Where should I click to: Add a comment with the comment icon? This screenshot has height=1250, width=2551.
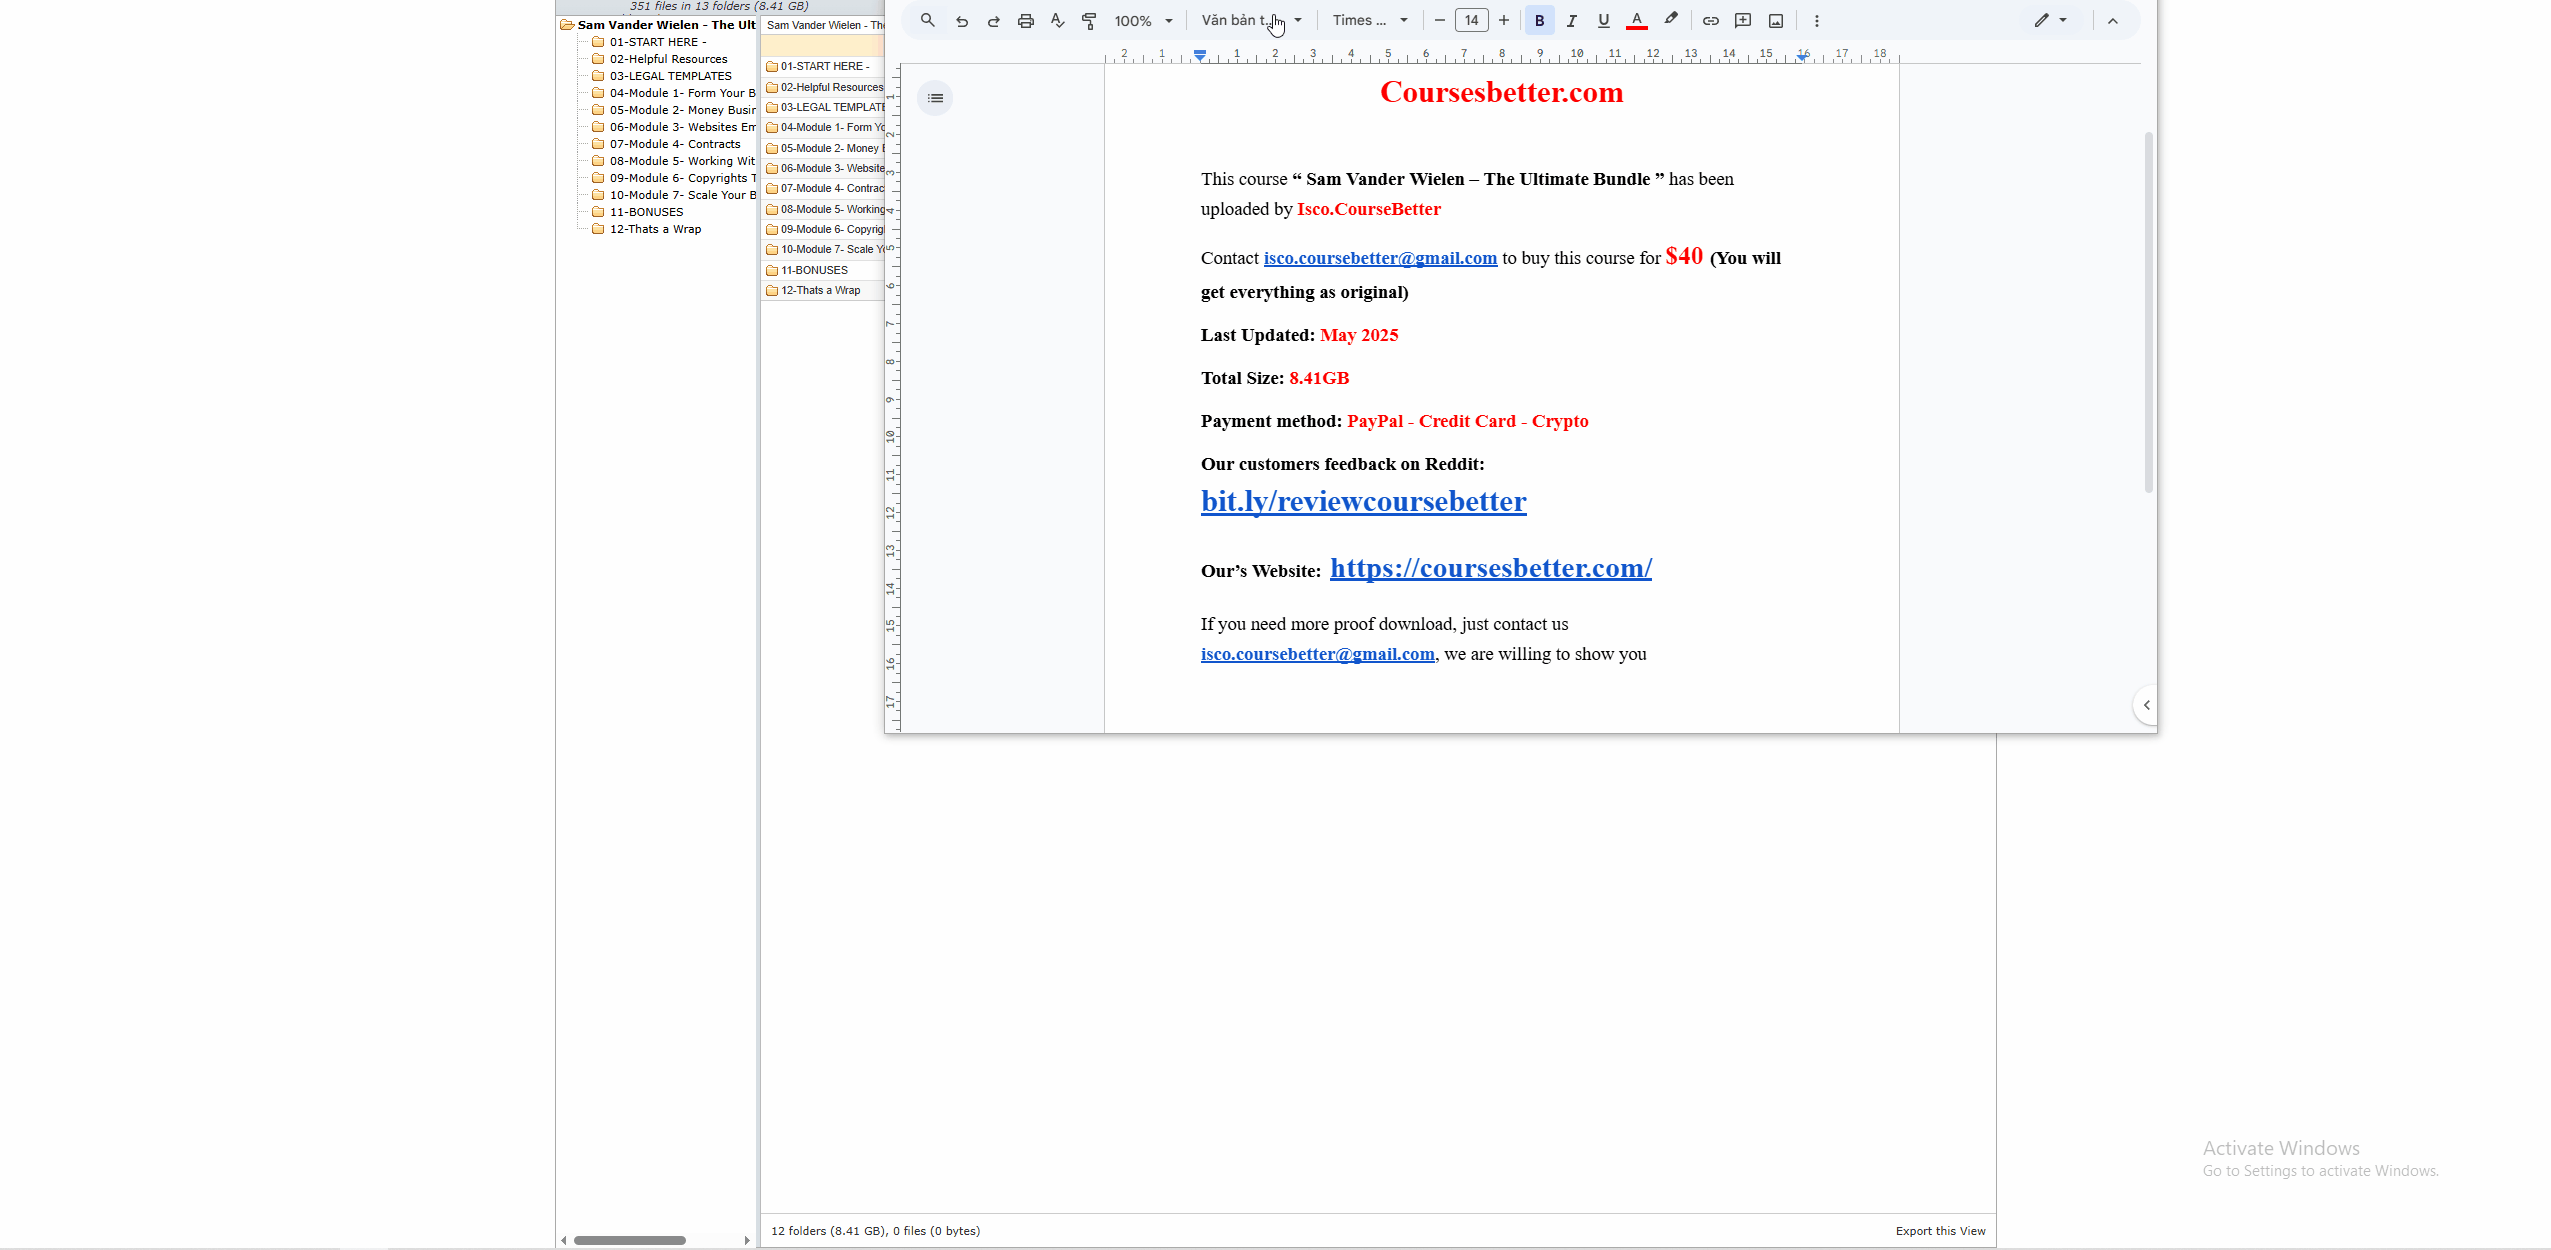point(1743,20)
